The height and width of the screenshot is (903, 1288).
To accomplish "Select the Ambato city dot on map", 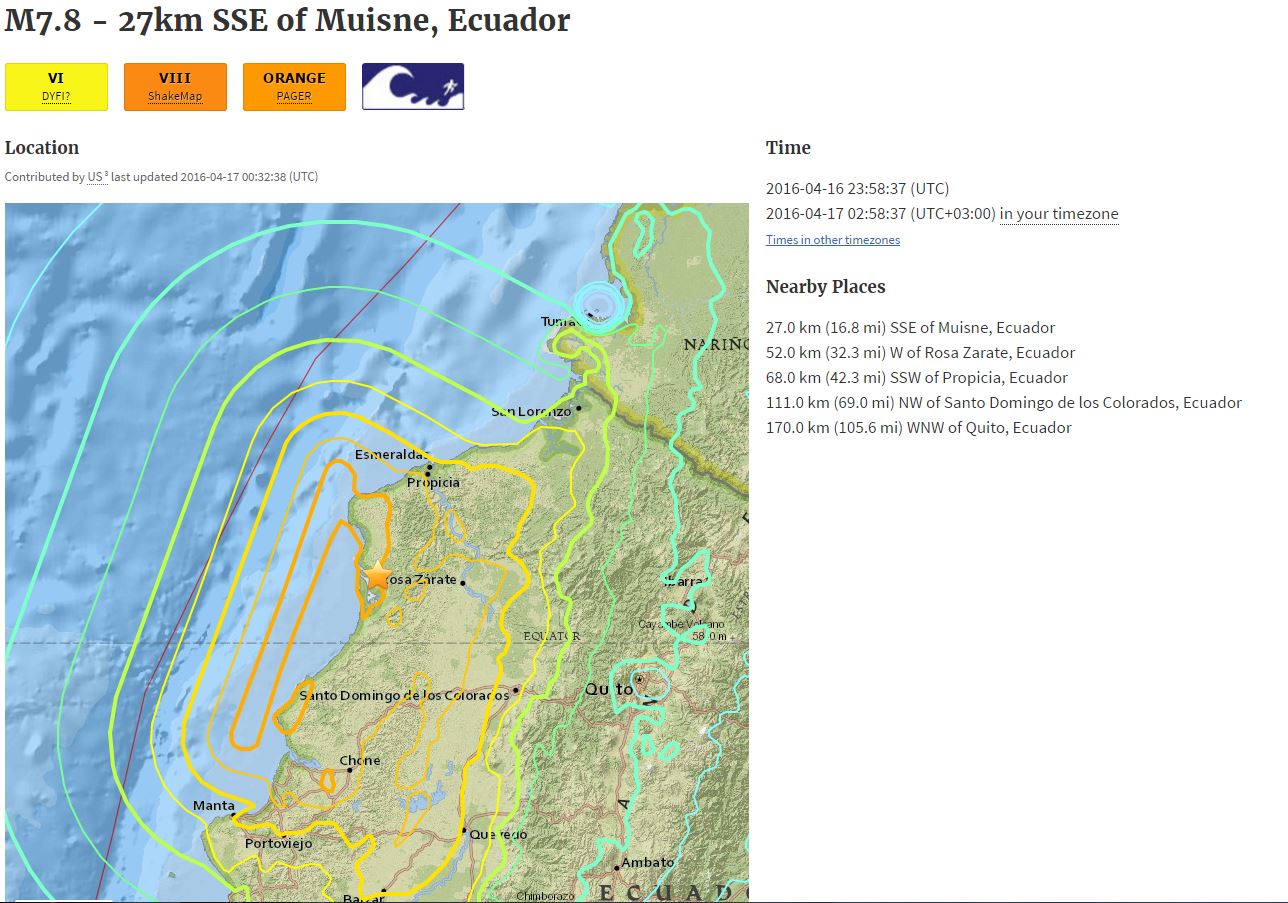I will click(x=617, y=868).
